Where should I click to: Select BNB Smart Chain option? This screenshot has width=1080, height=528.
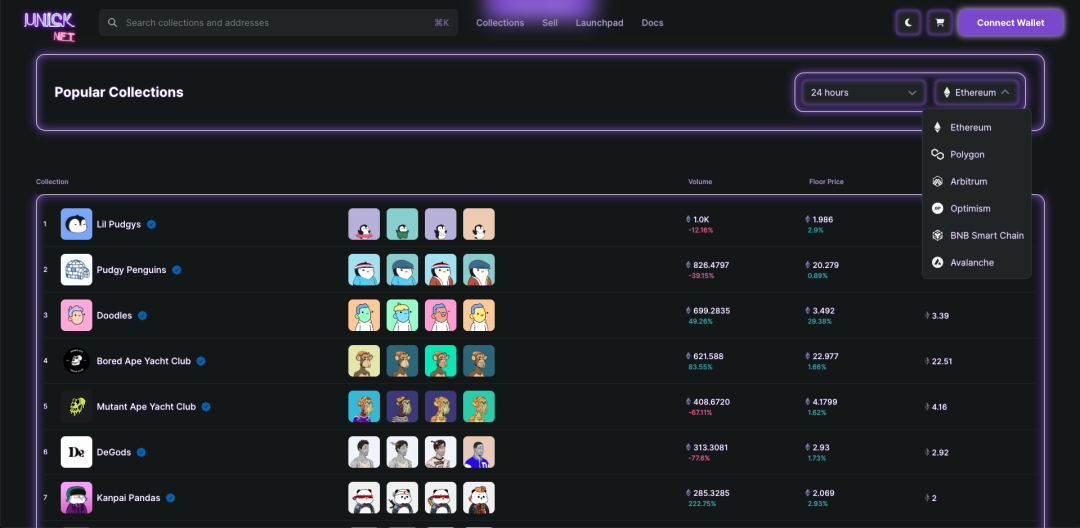[976, 235]
